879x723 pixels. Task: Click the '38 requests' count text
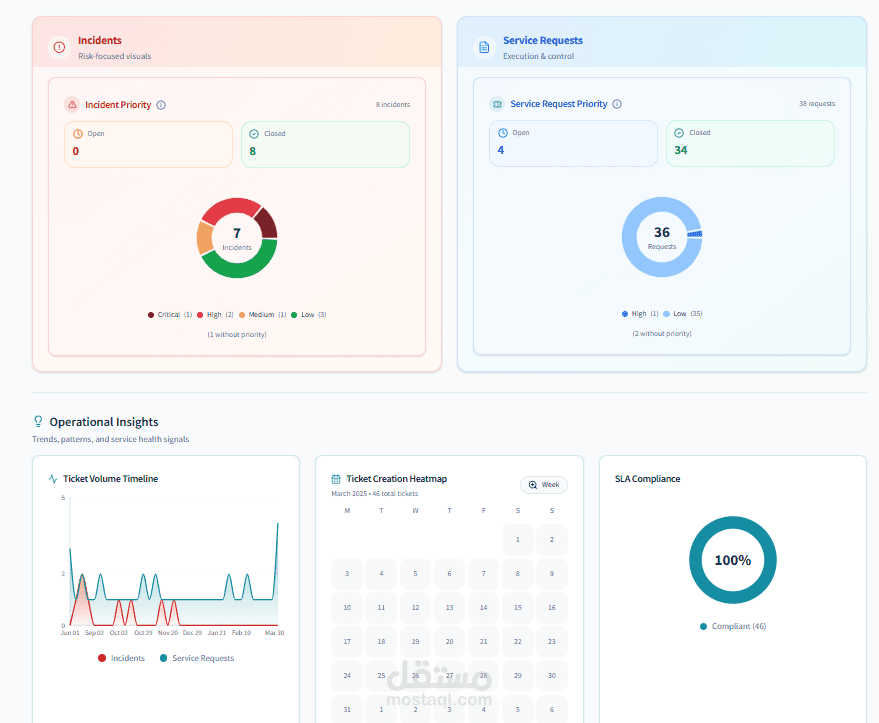coord(817,104)
